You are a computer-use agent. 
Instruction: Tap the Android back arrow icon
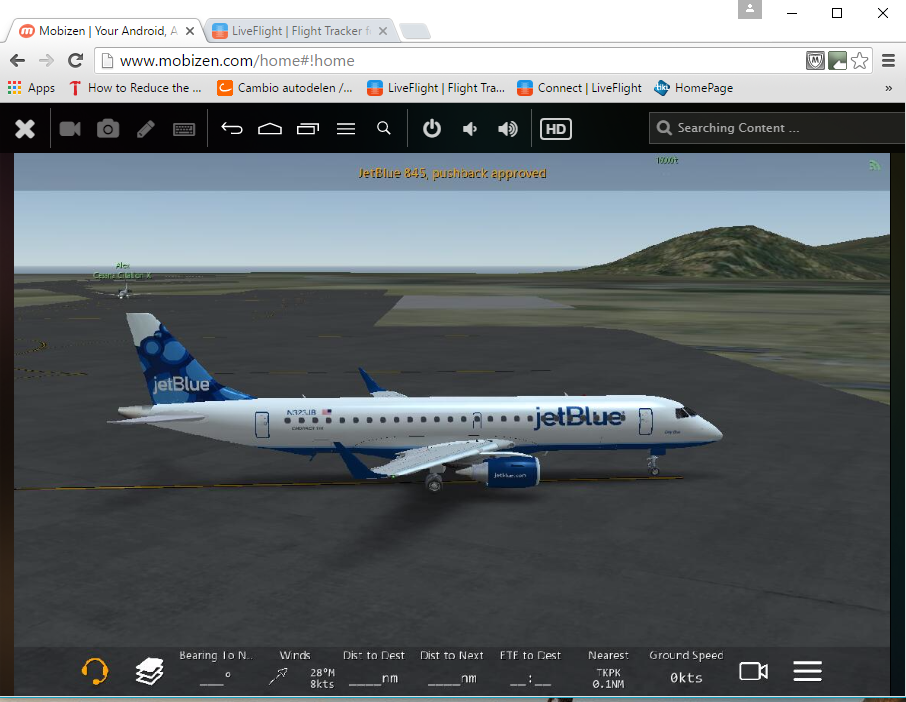232,128
